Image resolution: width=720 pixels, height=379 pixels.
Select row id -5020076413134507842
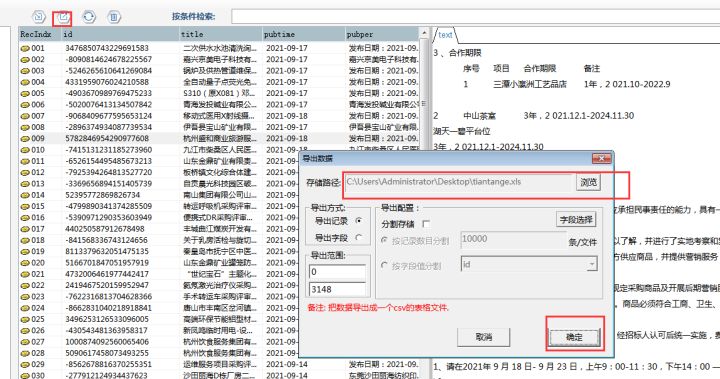coord(108,105)
